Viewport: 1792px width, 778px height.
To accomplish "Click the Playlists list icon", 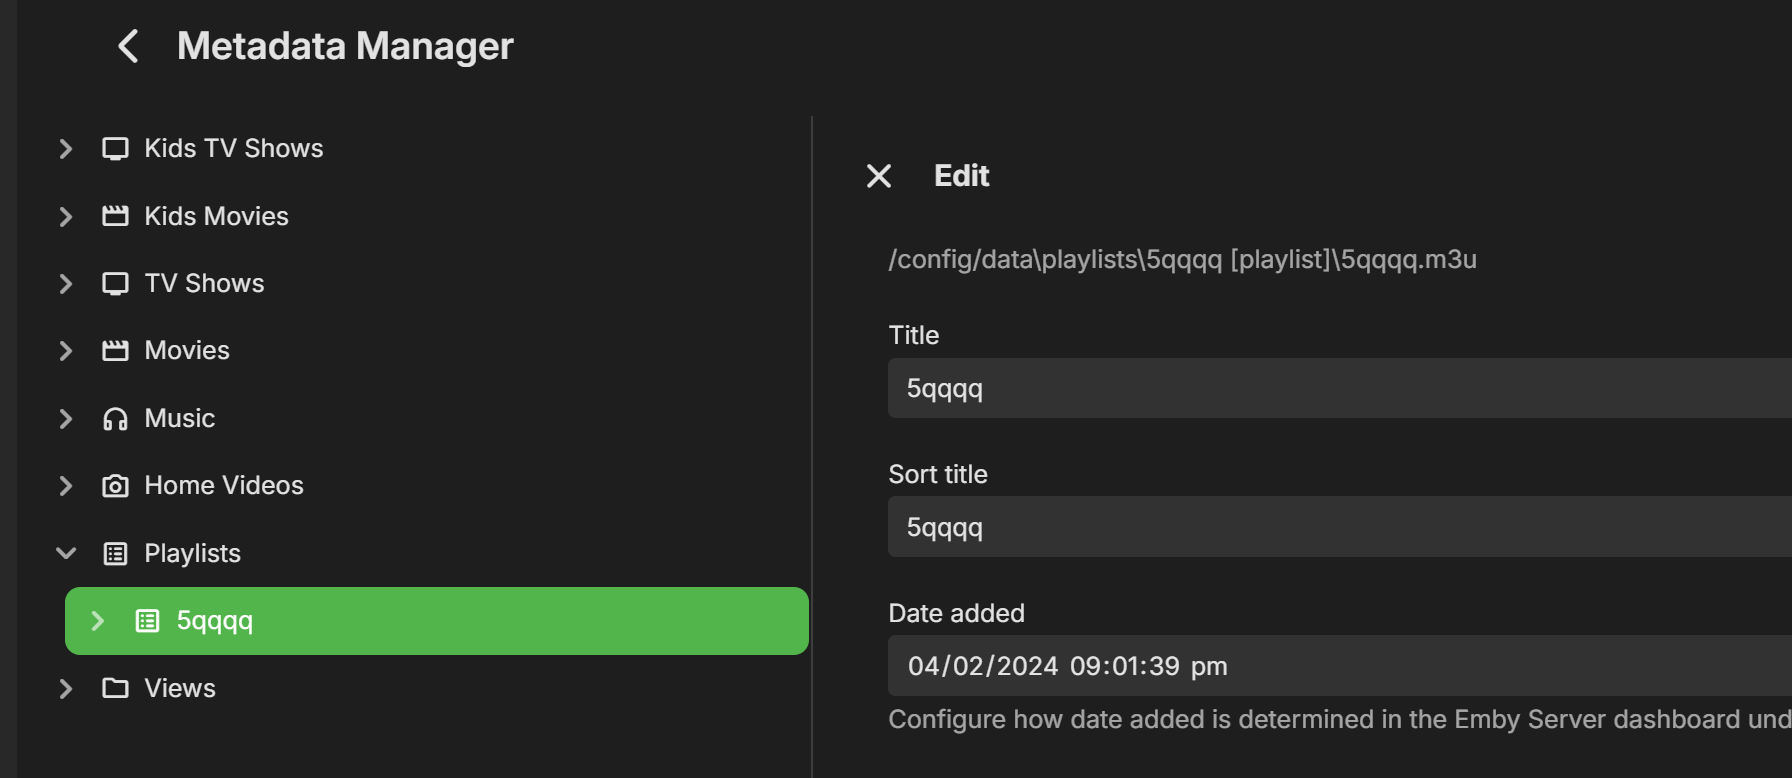I will pos(115,554).
